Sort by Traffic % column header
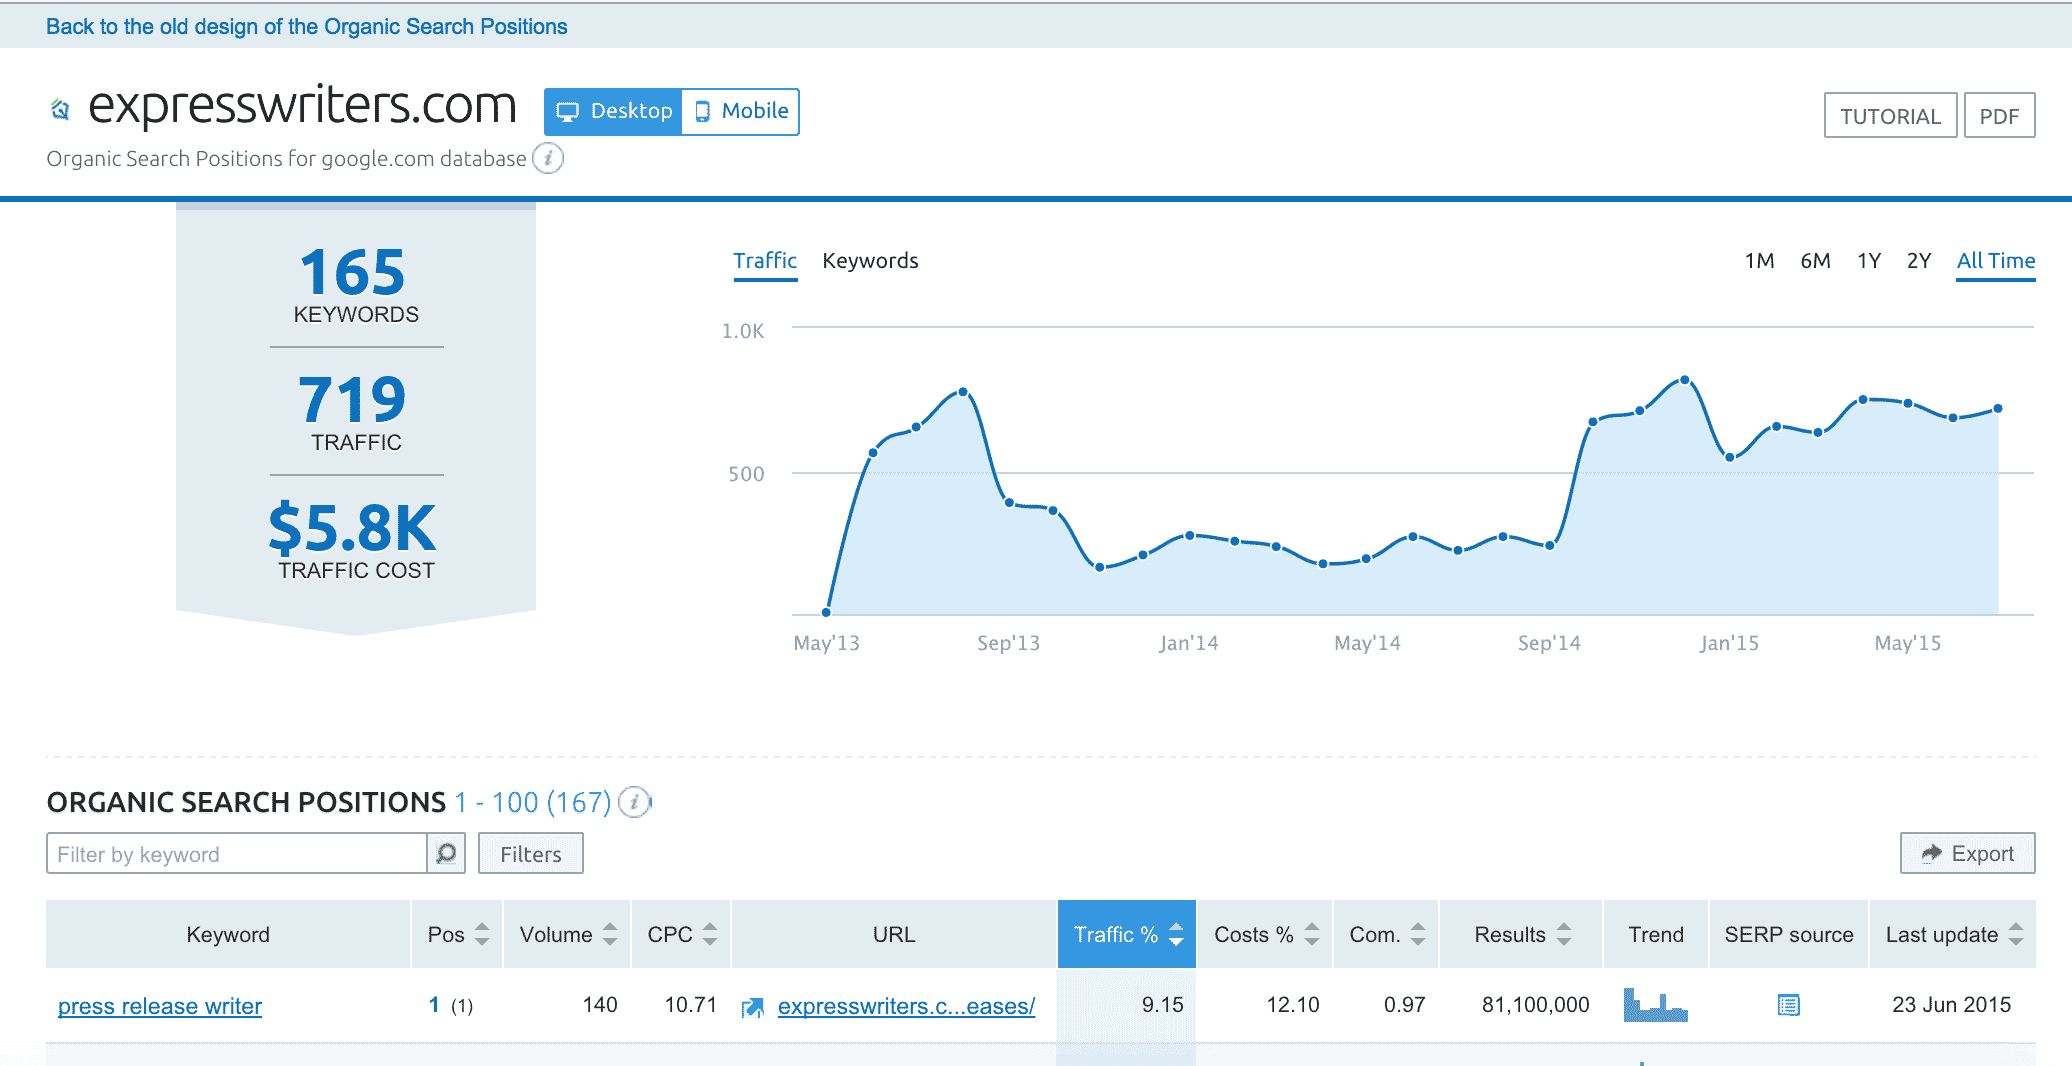This screenshot has width=2072, height=1066. click(1126, 934)
